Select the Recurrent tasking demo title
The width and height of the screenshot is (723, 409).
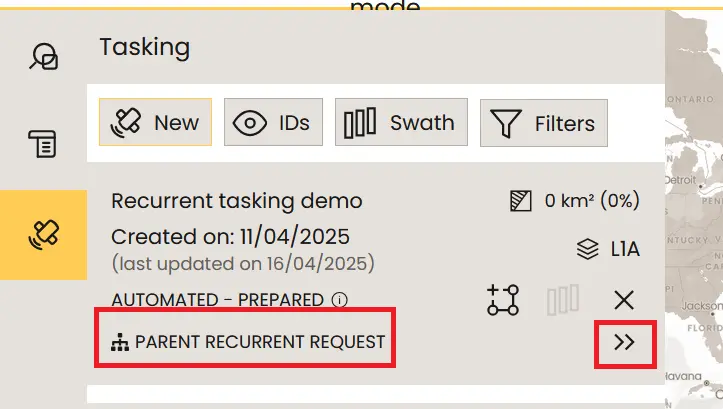pos(236,200)
